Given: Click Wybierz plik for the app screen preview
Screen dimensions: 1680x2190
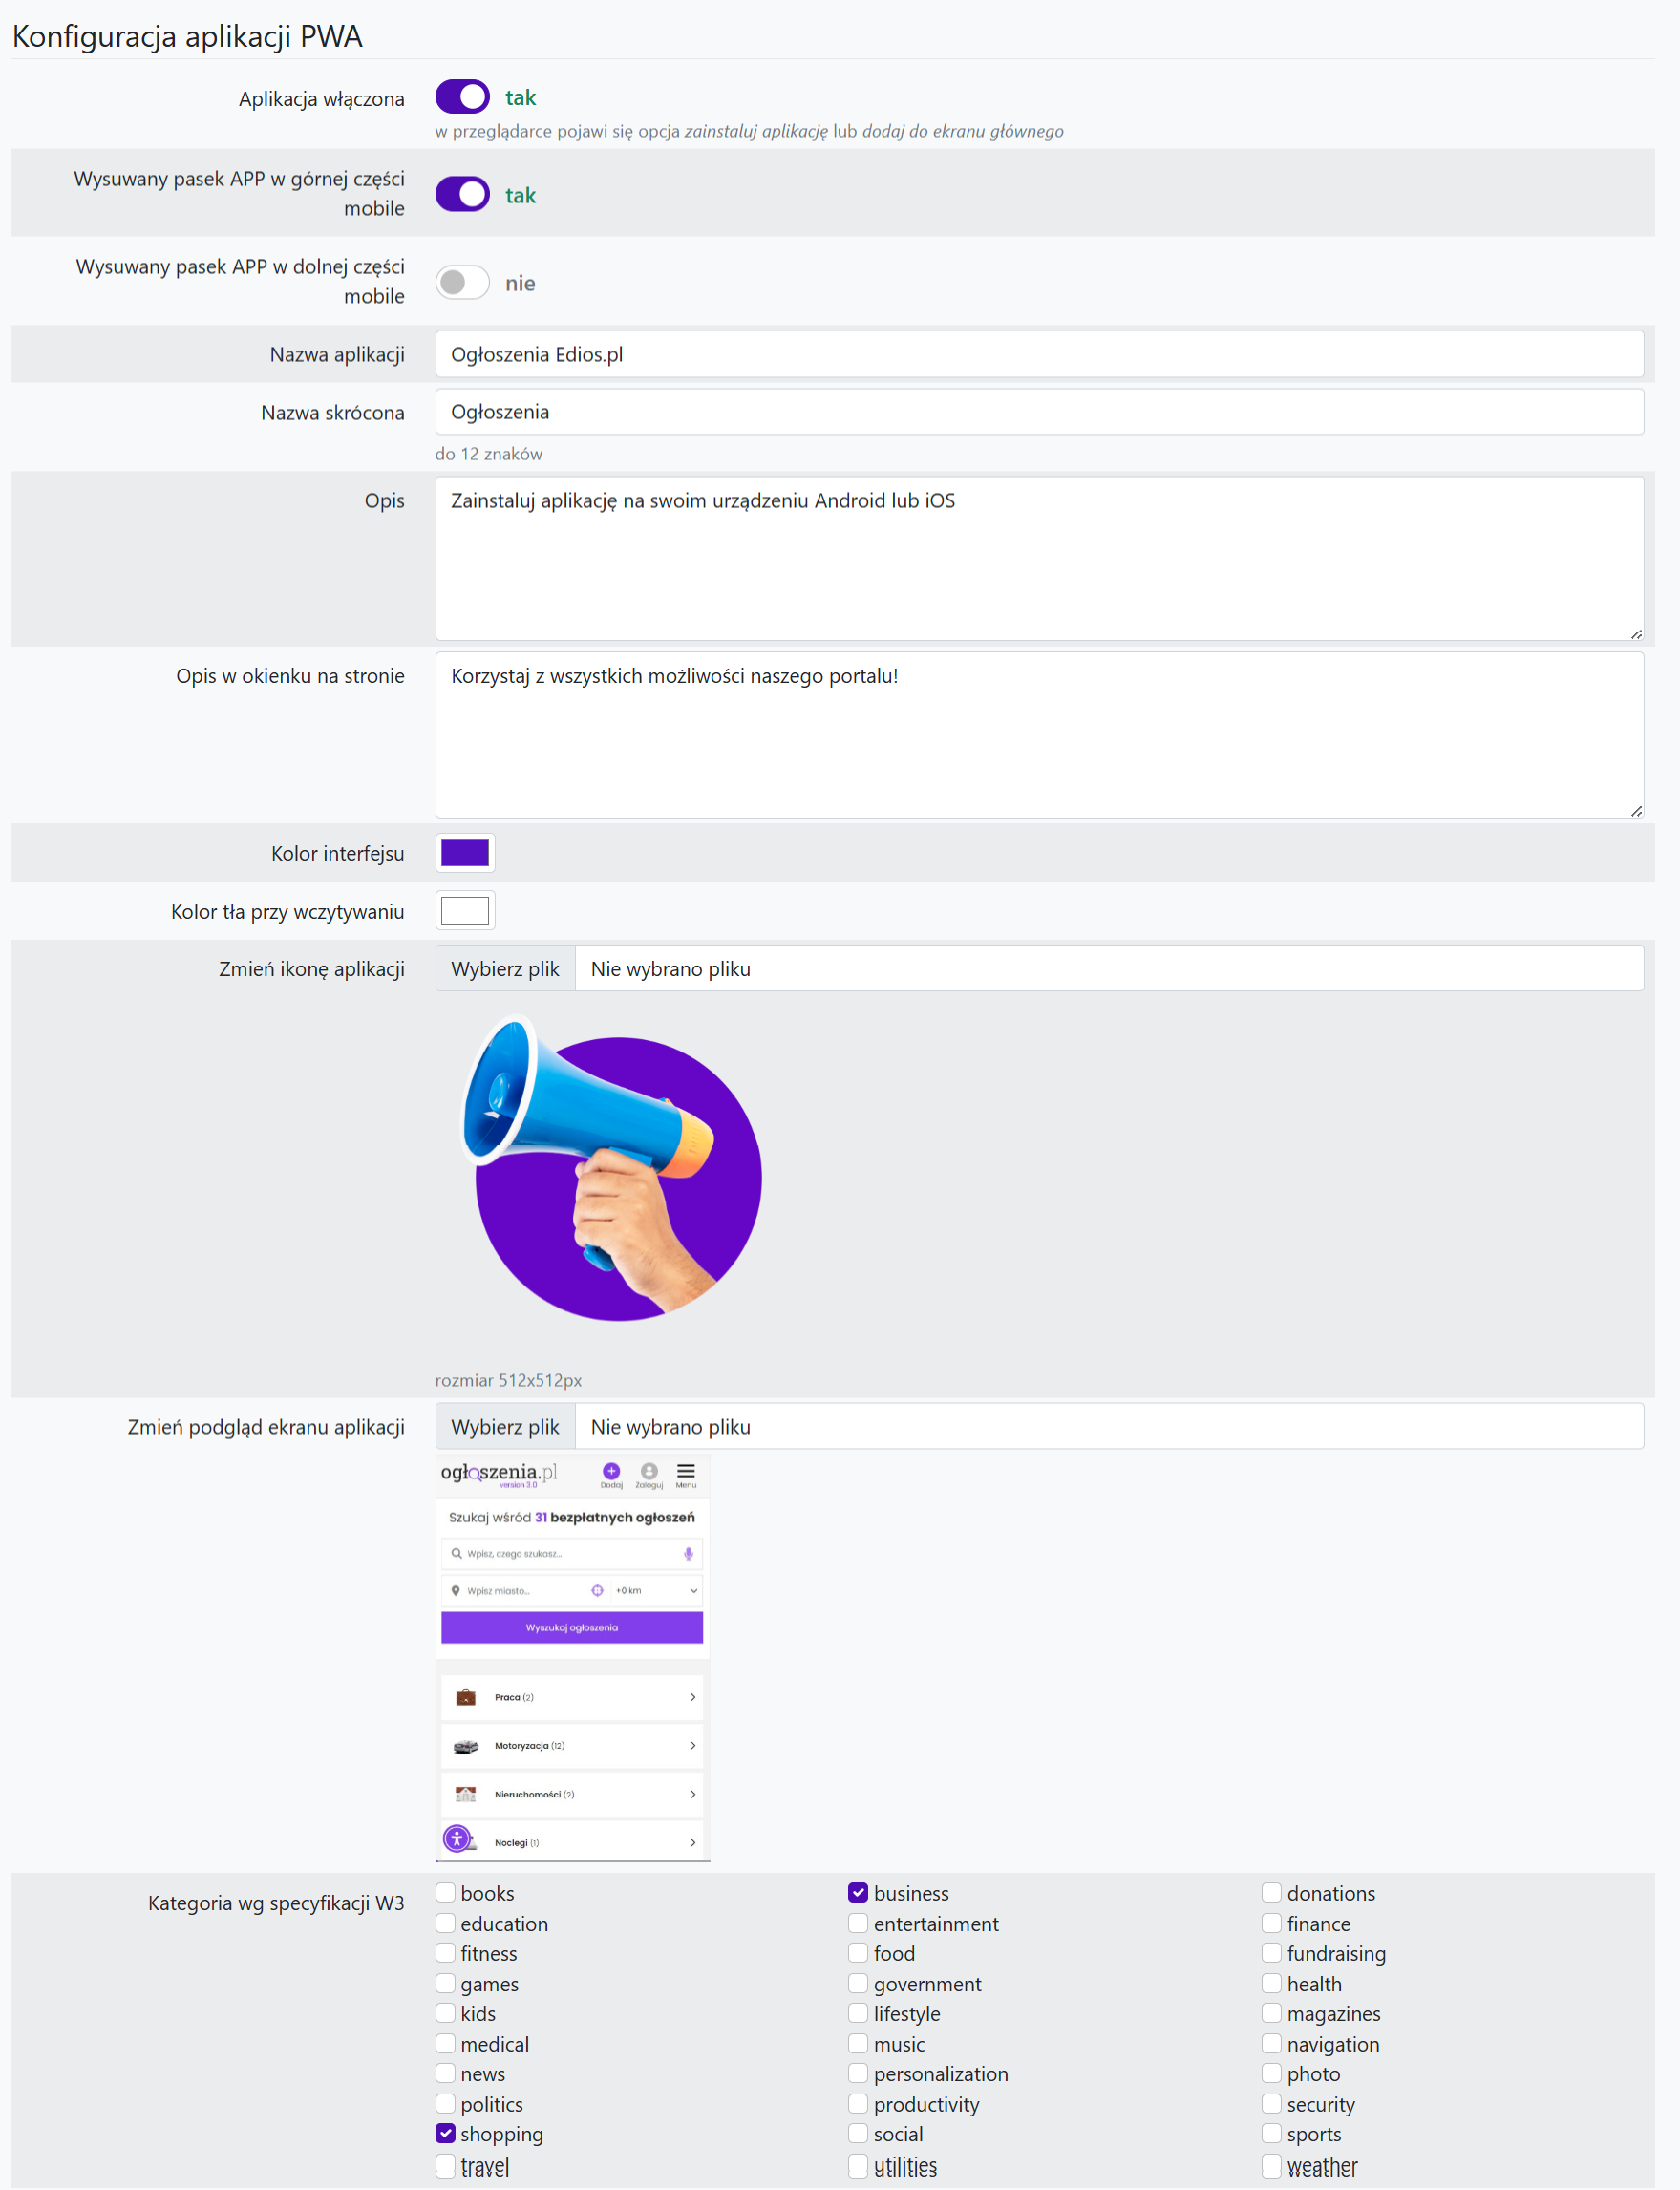Looking at the screenshot, I should (505, 1427).
